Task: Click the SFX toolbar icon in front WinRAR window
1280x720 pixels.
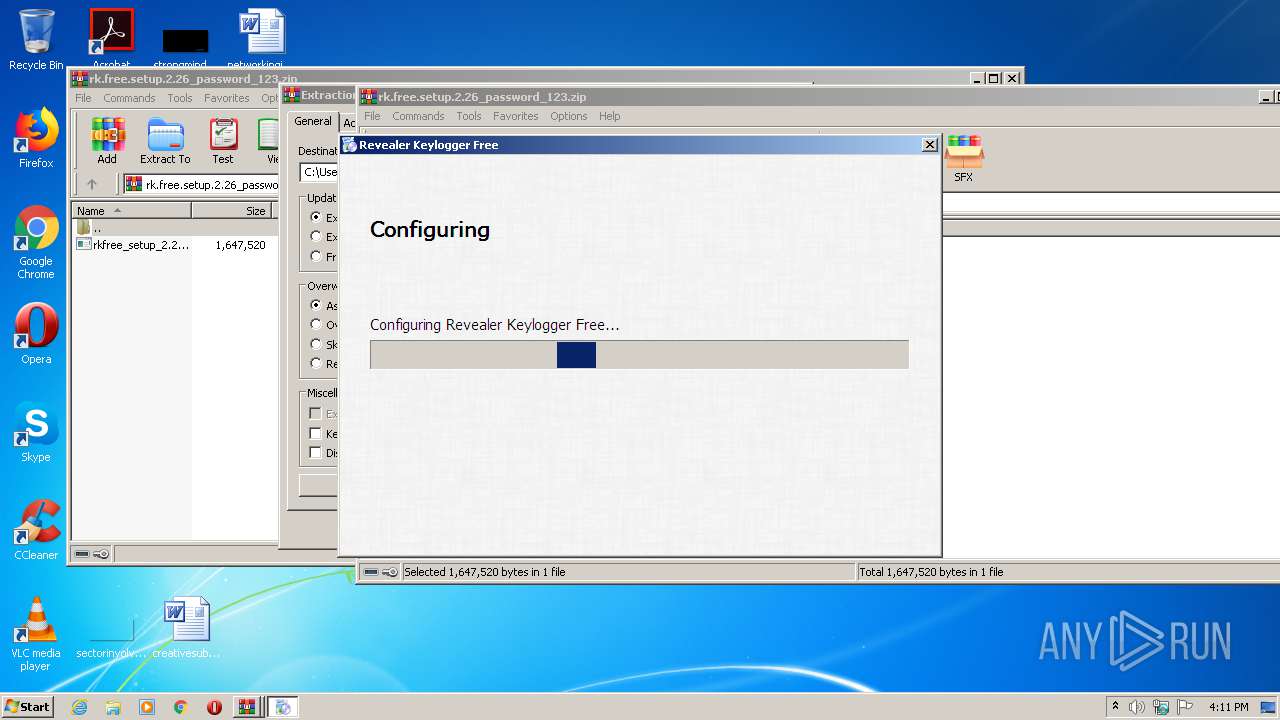Action: (963, 158)
